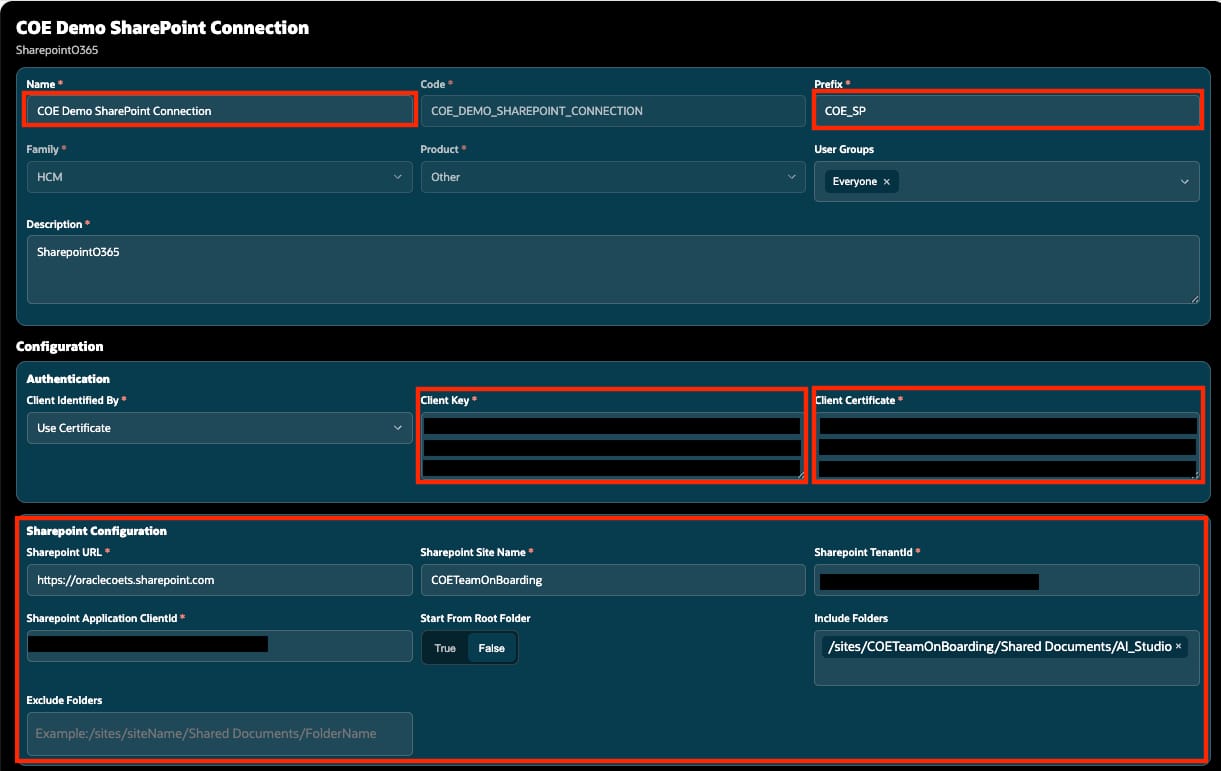Click the Sharepoint Site Name field
Image resolution: width=1221 pixels, height=771 pixels.
(x=613, y=580)
